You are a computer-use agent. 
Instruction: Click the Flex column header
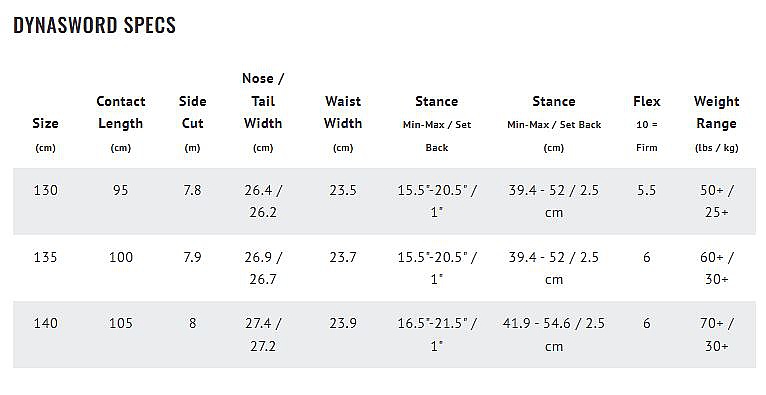[x=647, y=124]
